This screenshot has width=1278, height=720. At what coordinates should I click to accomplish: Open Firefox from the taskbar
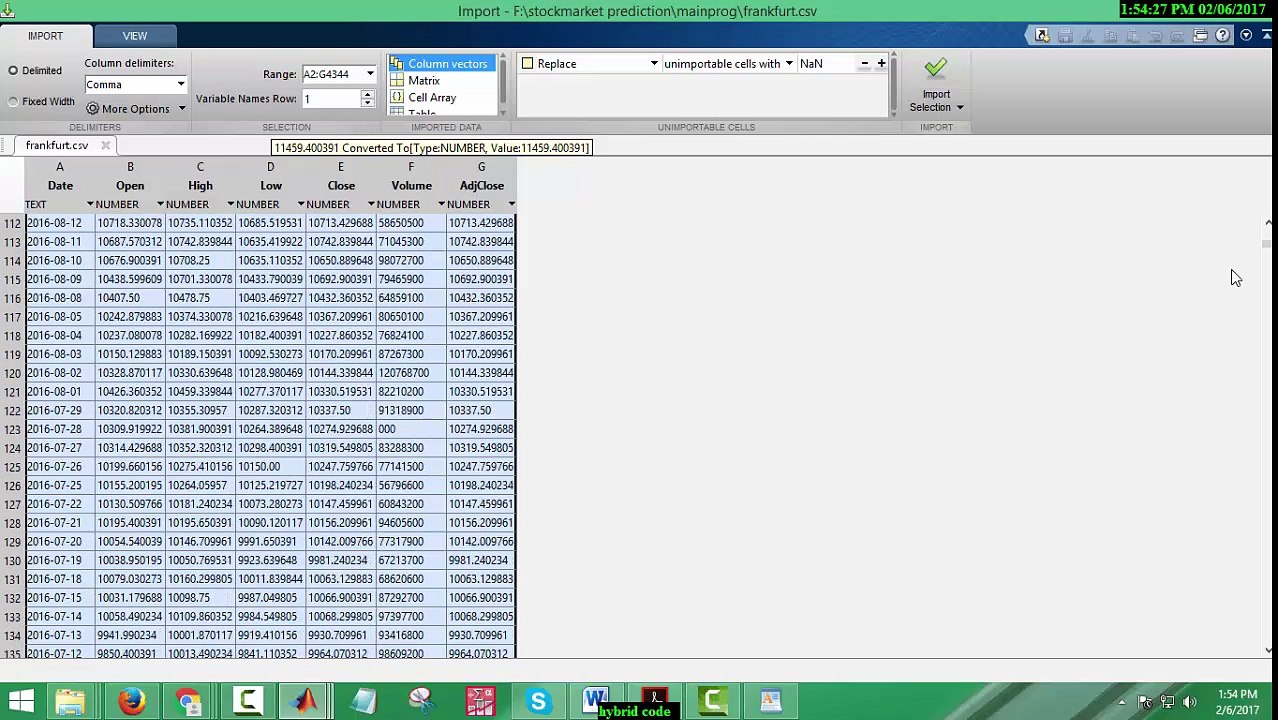click(x=131, y=701)
